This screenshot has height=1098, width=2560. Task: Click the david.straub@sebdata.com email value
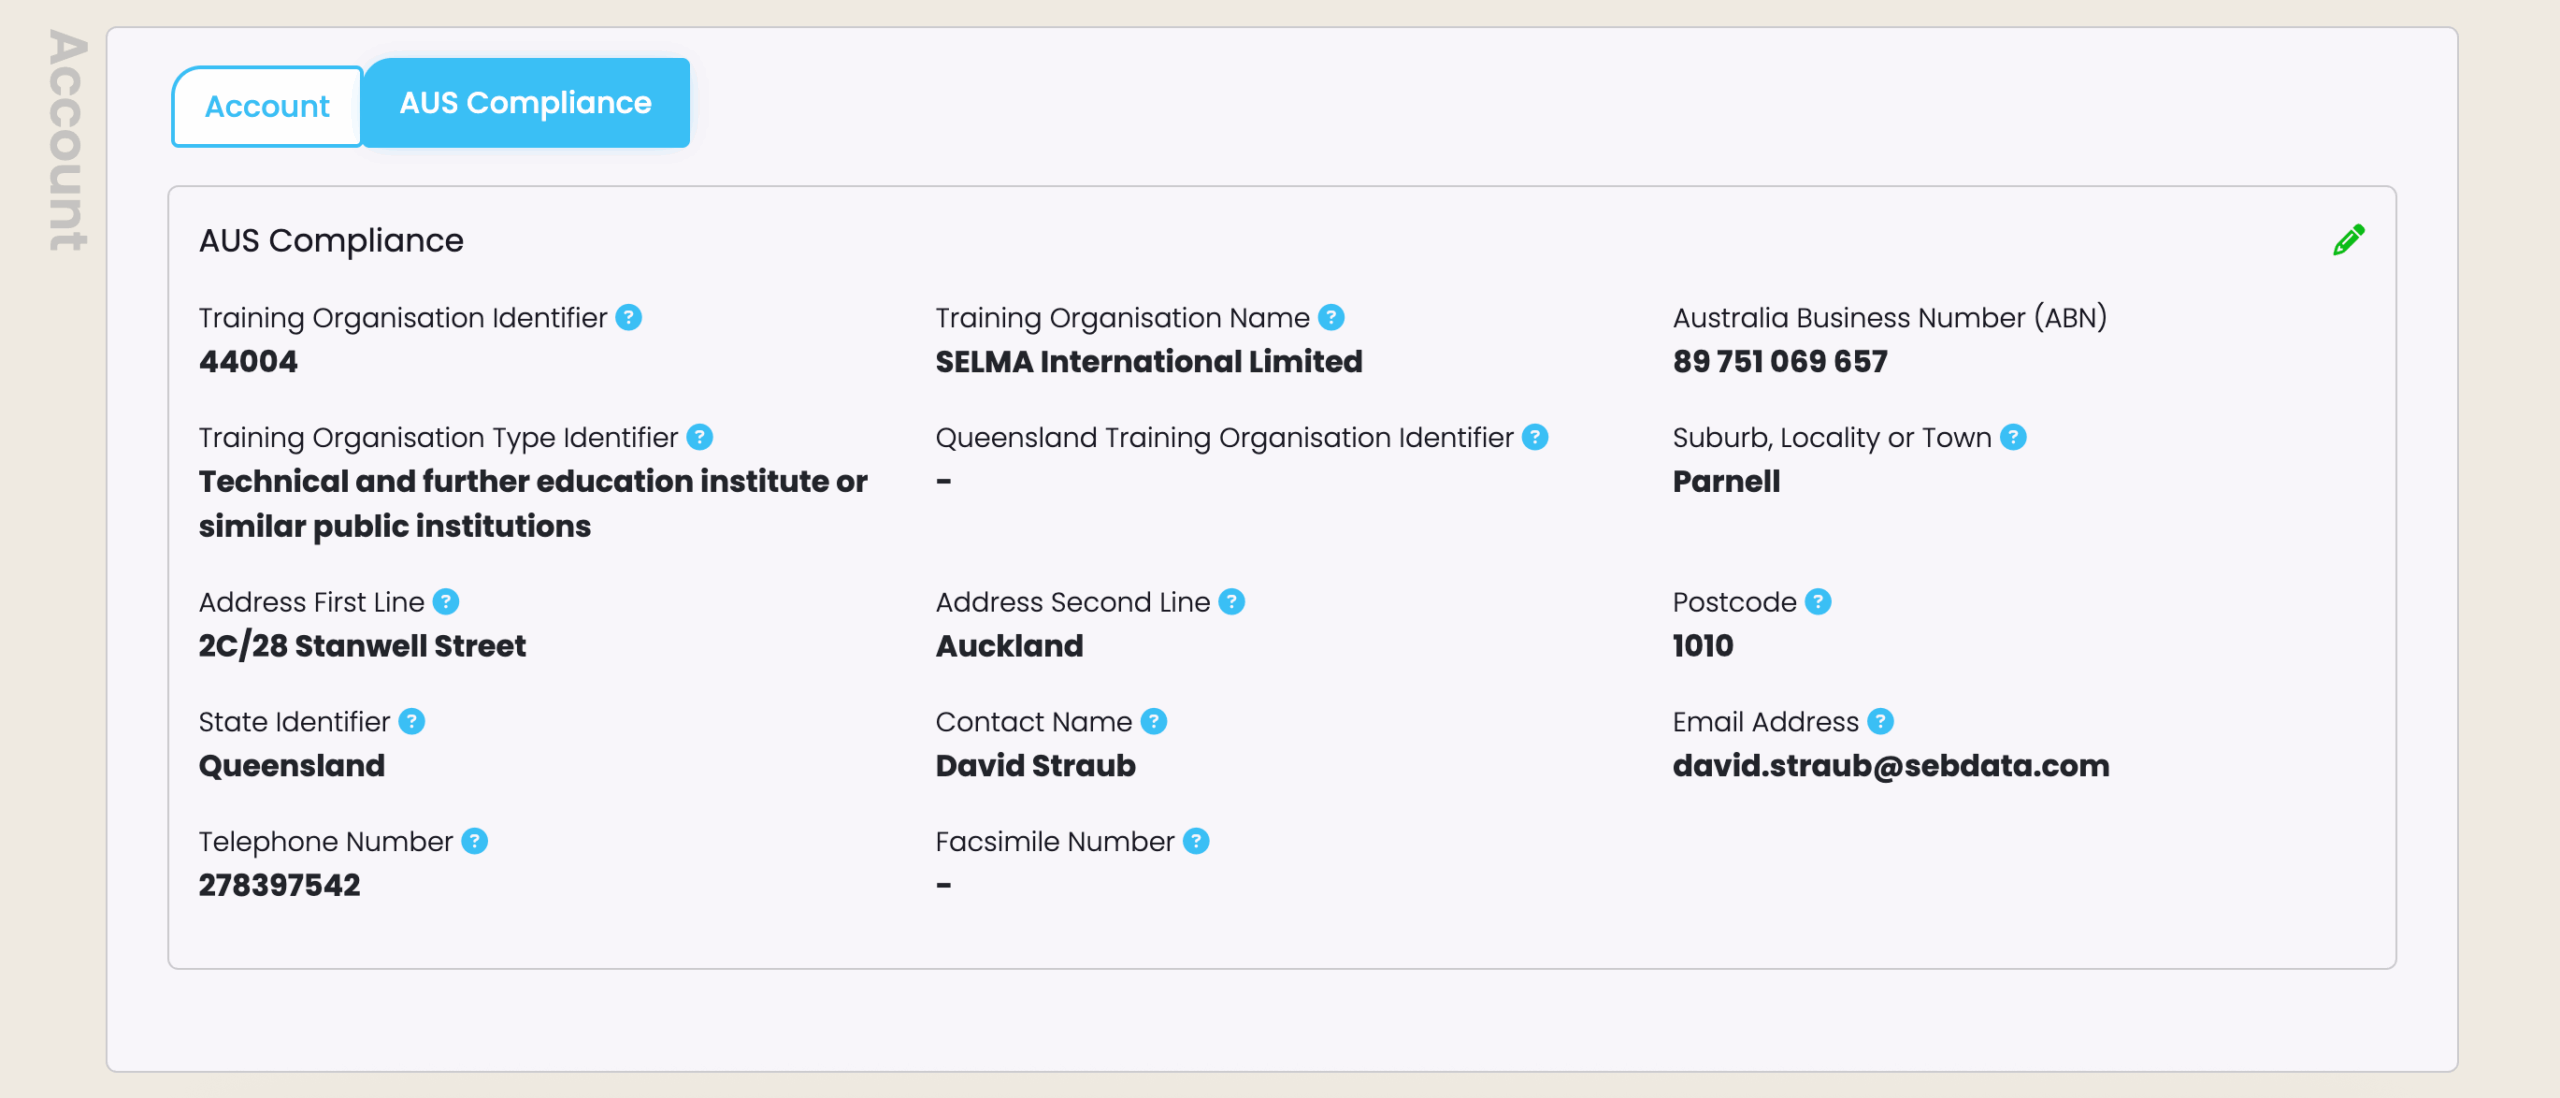[1891, 766]
